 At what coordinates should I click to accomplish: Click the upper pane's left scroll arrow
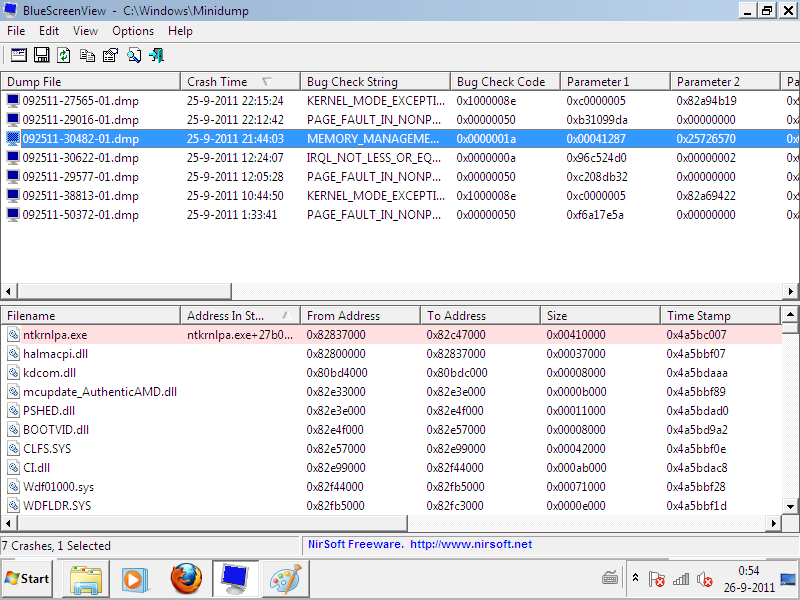[x=8, y=291]
